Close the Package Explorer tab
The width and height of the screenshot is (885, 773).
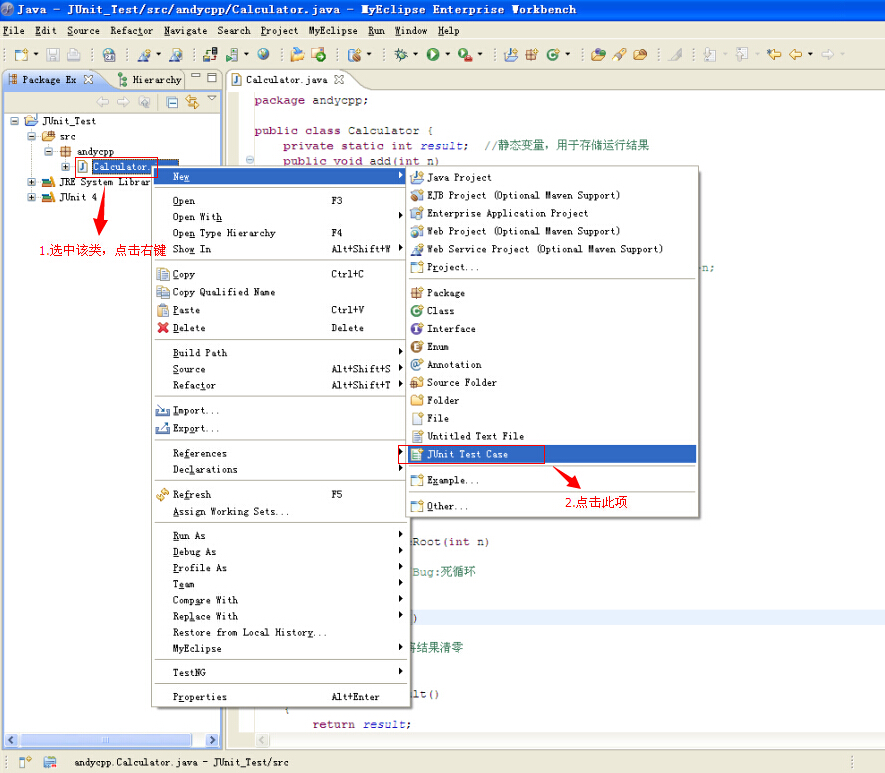tap(89, 80)
